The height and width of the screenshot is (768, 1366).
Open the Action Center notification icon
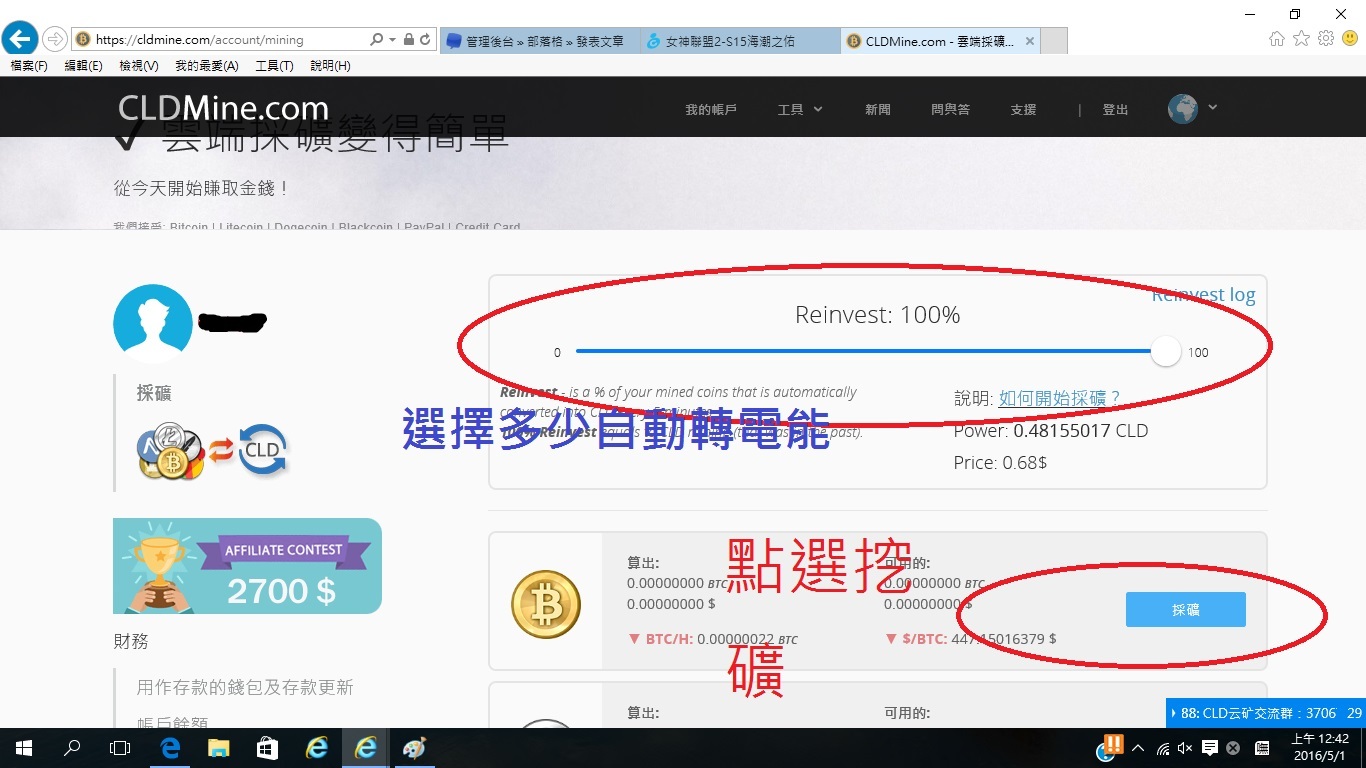point(1210,748)
